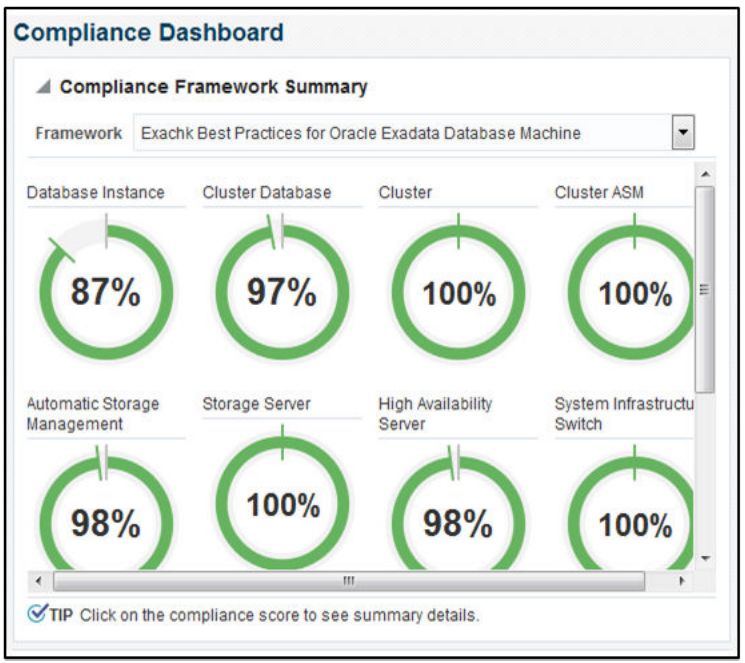Open High Availability Server 98% score
The width and height of the screenshot is (745, 663).
pos(458,523)
